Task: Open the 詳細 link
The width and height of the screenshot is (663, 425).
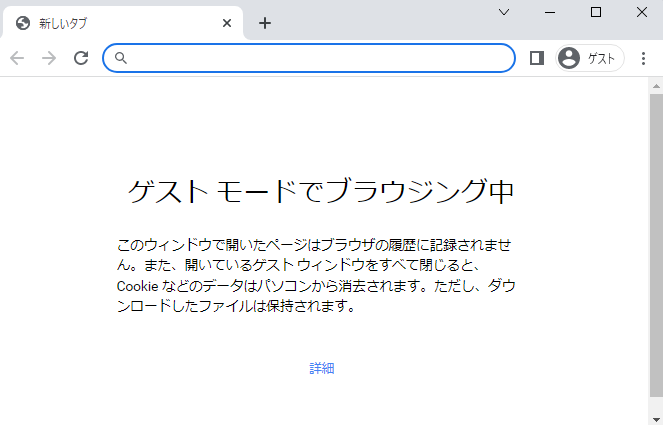Action: [x=322, y=368]
